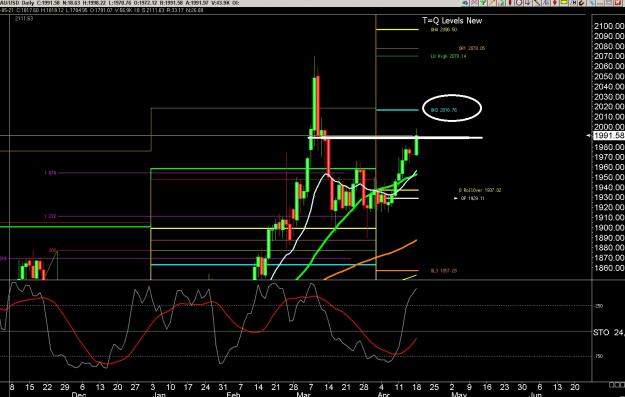Click the 1930.00 price axis label
This screenshot has height=397, width=625.
click(x=609, y=197)
